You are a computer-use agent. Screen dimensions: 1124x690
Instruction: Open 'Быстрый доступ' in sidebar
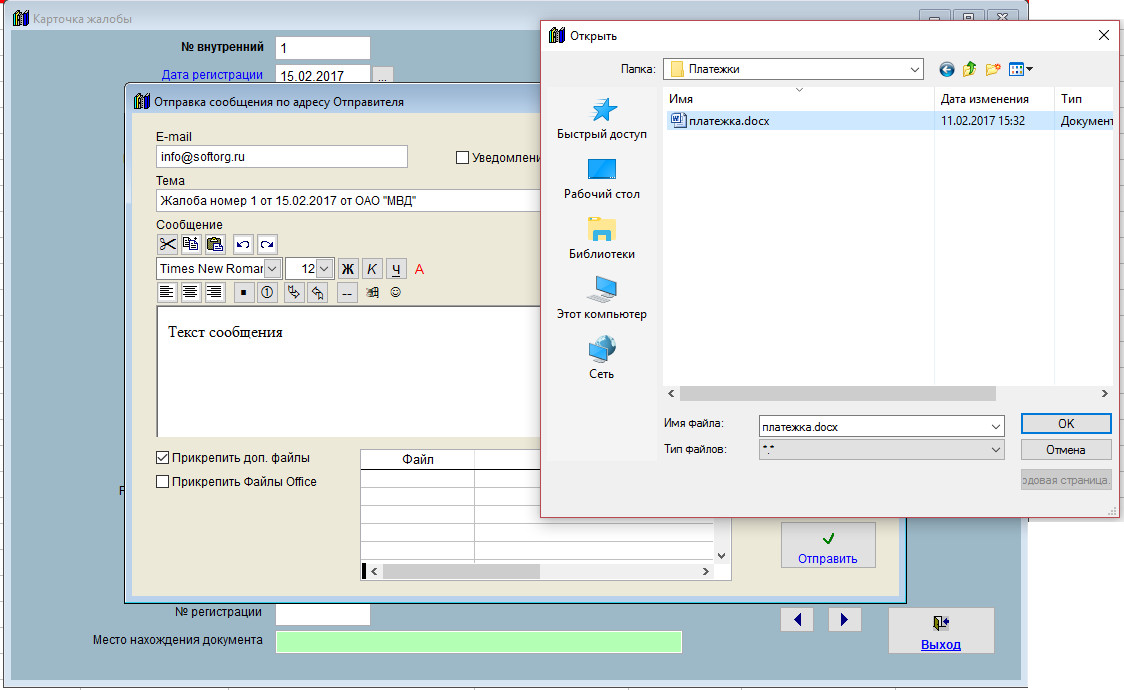pos(601,119)
